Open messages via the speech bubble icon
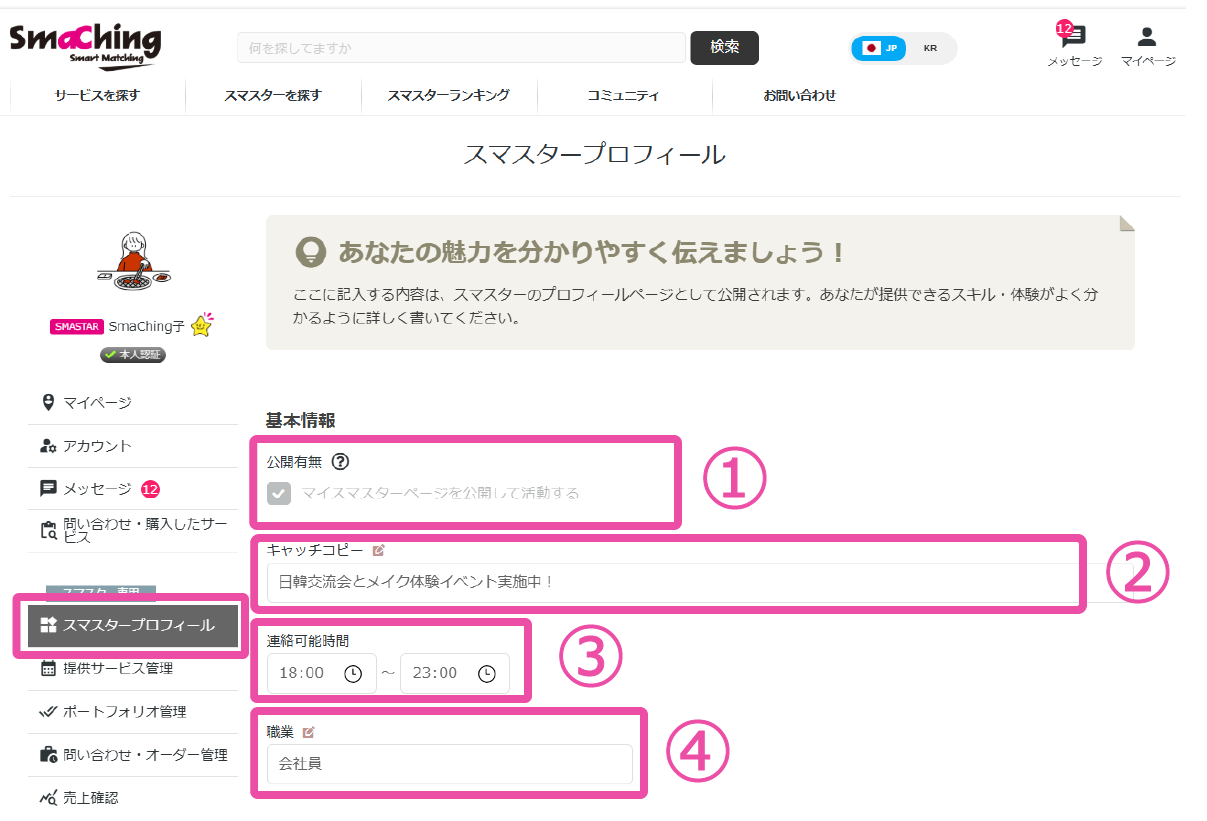 [1074, 38]
